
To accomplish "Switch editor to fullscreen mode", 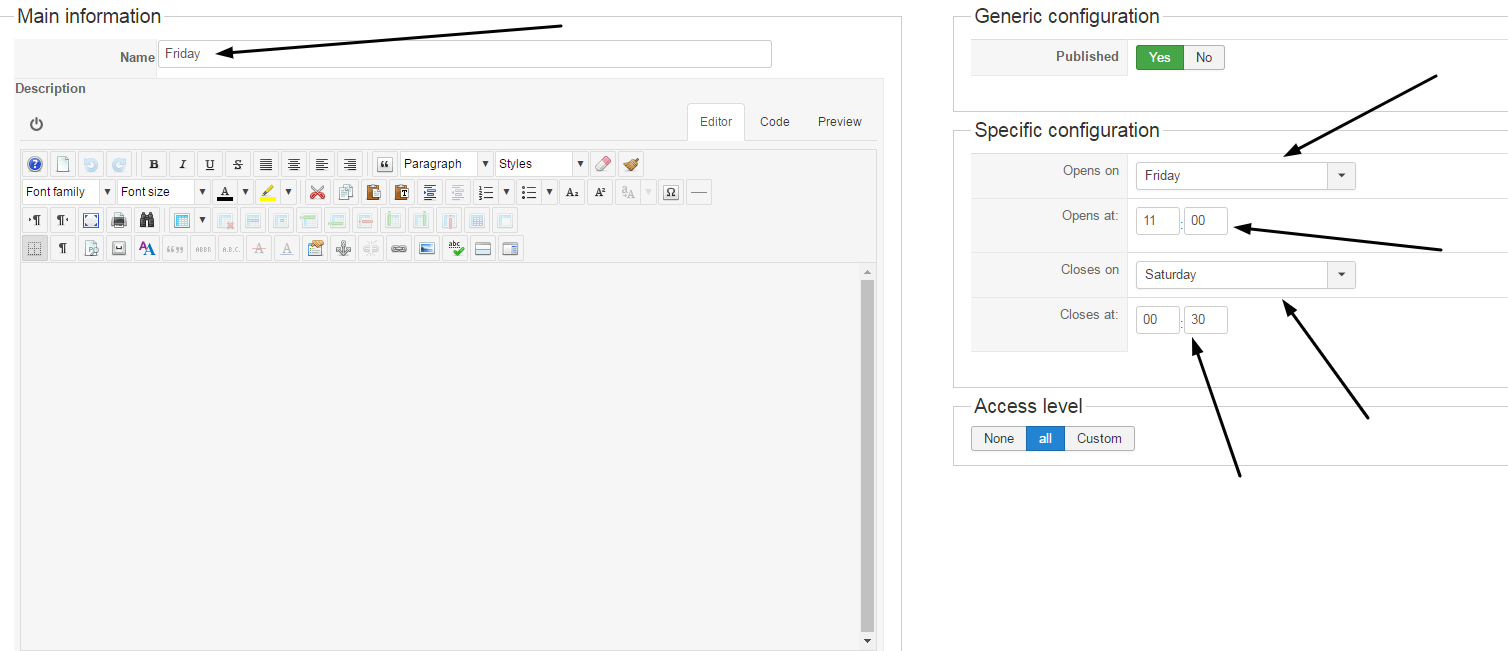I will coord(91,220).
